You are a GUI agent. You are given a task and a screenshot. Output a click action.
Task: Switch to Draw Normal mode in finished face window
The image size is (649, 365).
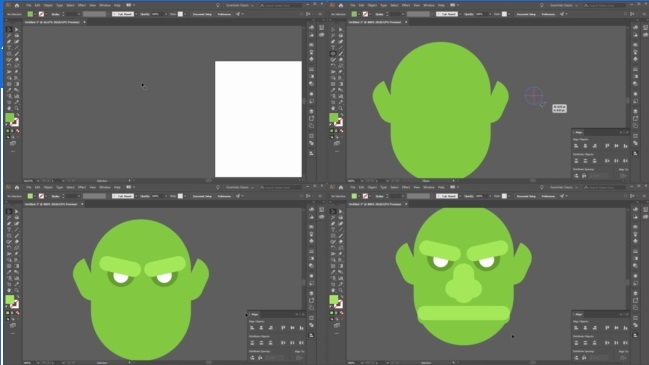pyautogui.click(x=332, y=319)
